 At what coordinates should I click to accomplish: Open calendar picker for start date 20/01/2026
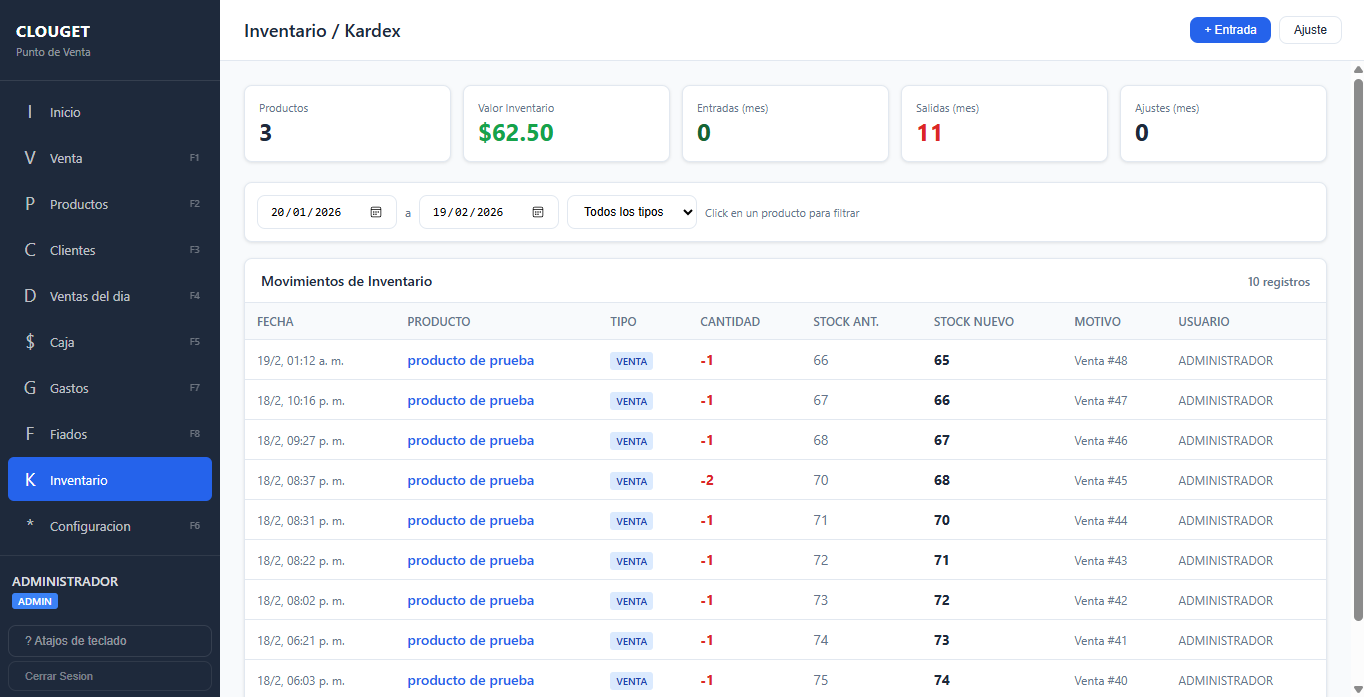point(376,212)
